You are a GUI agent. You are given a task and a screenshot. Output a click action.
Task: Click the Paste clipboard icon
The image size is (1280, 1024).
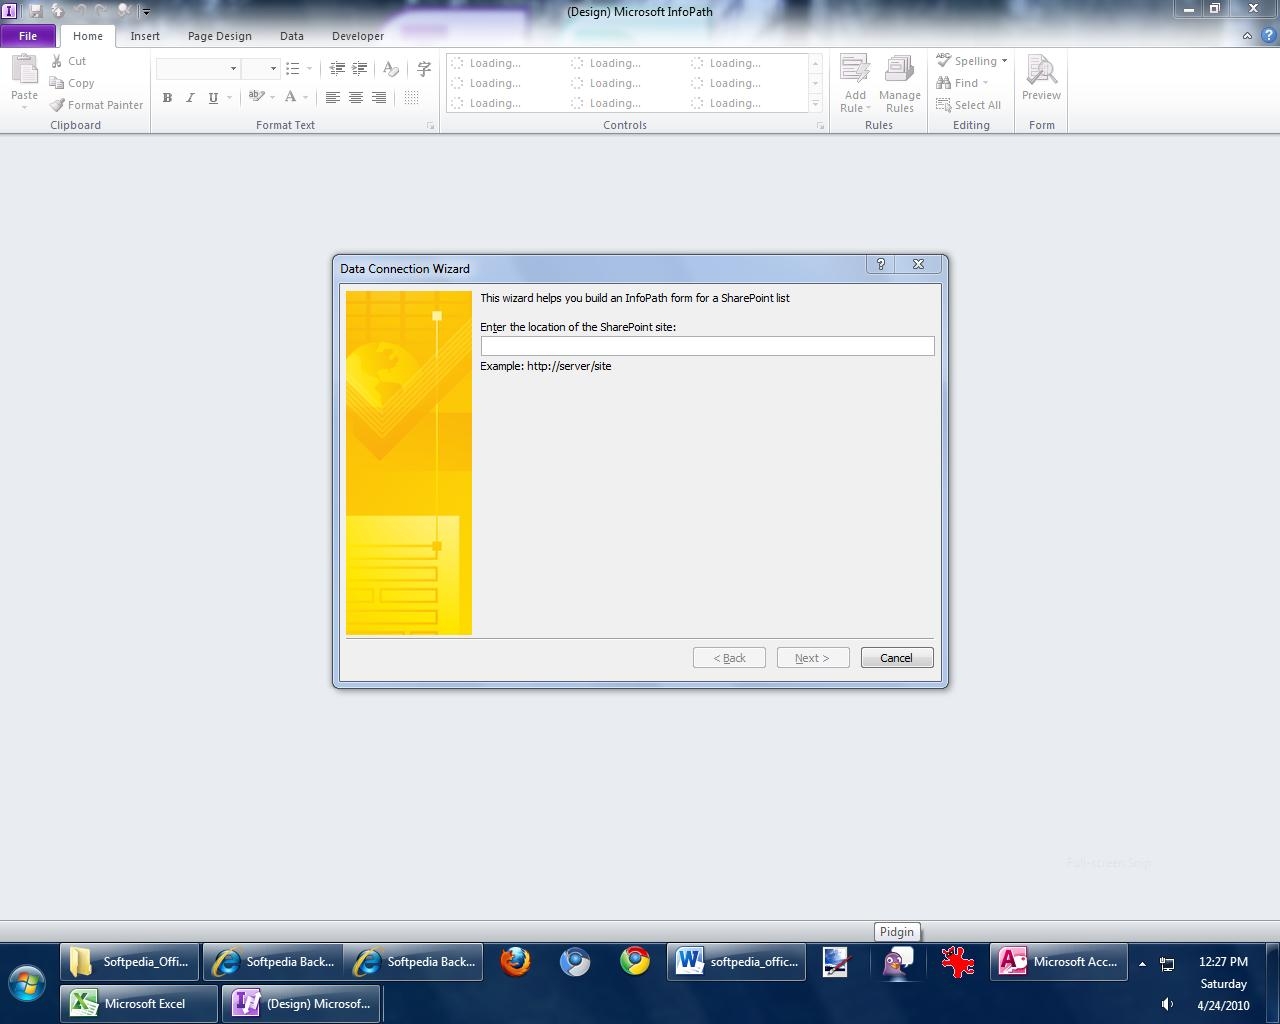tap(24, 70)
